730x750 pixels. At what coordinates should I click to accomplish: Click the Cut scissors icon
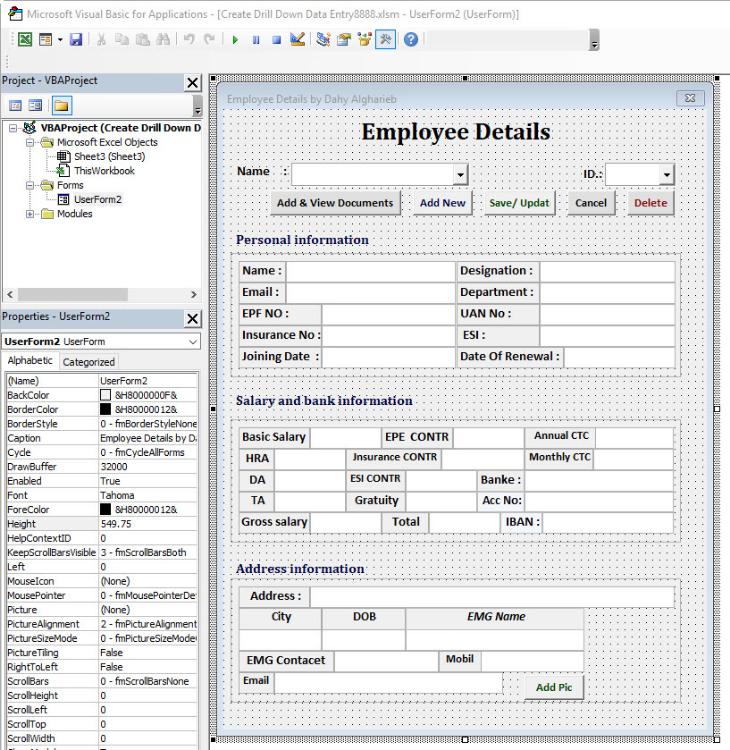click(101, 39)
